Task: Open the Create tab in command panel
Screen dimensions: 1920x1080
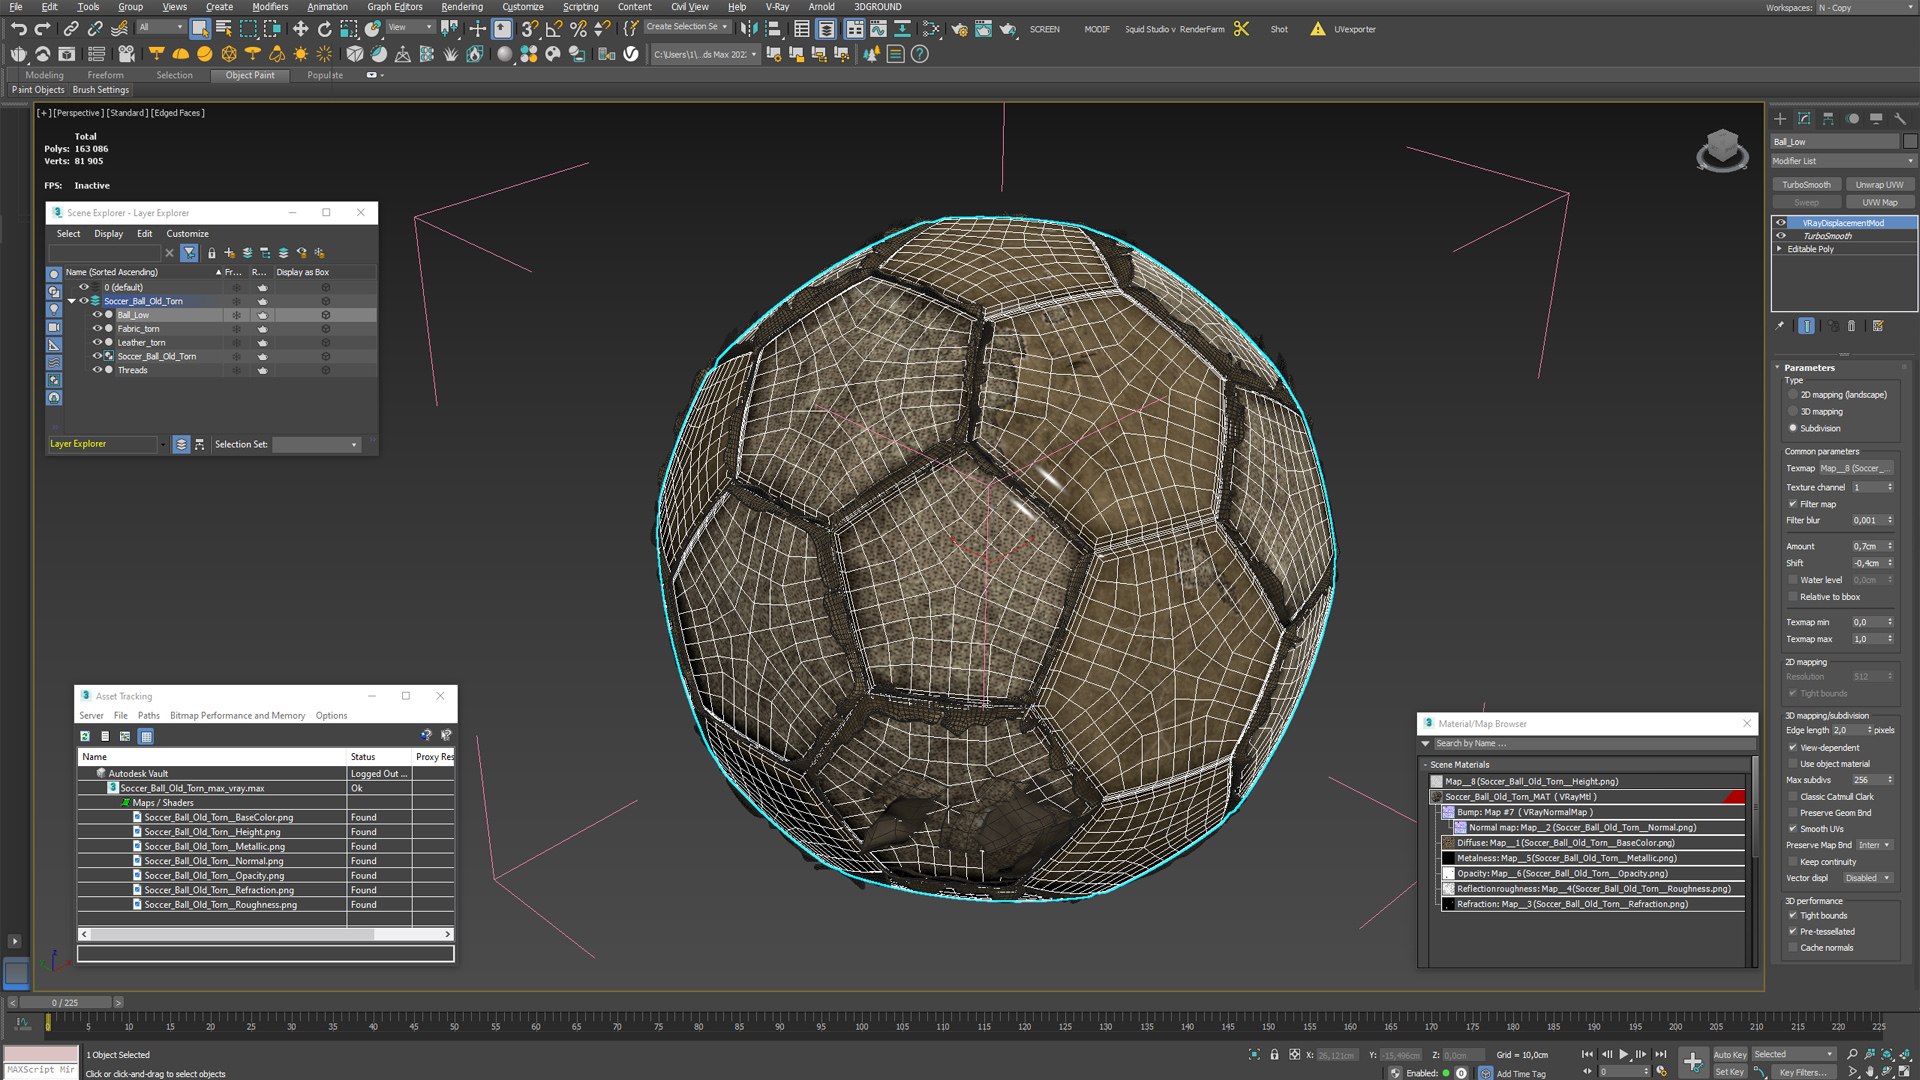Action: (1780, 118)
